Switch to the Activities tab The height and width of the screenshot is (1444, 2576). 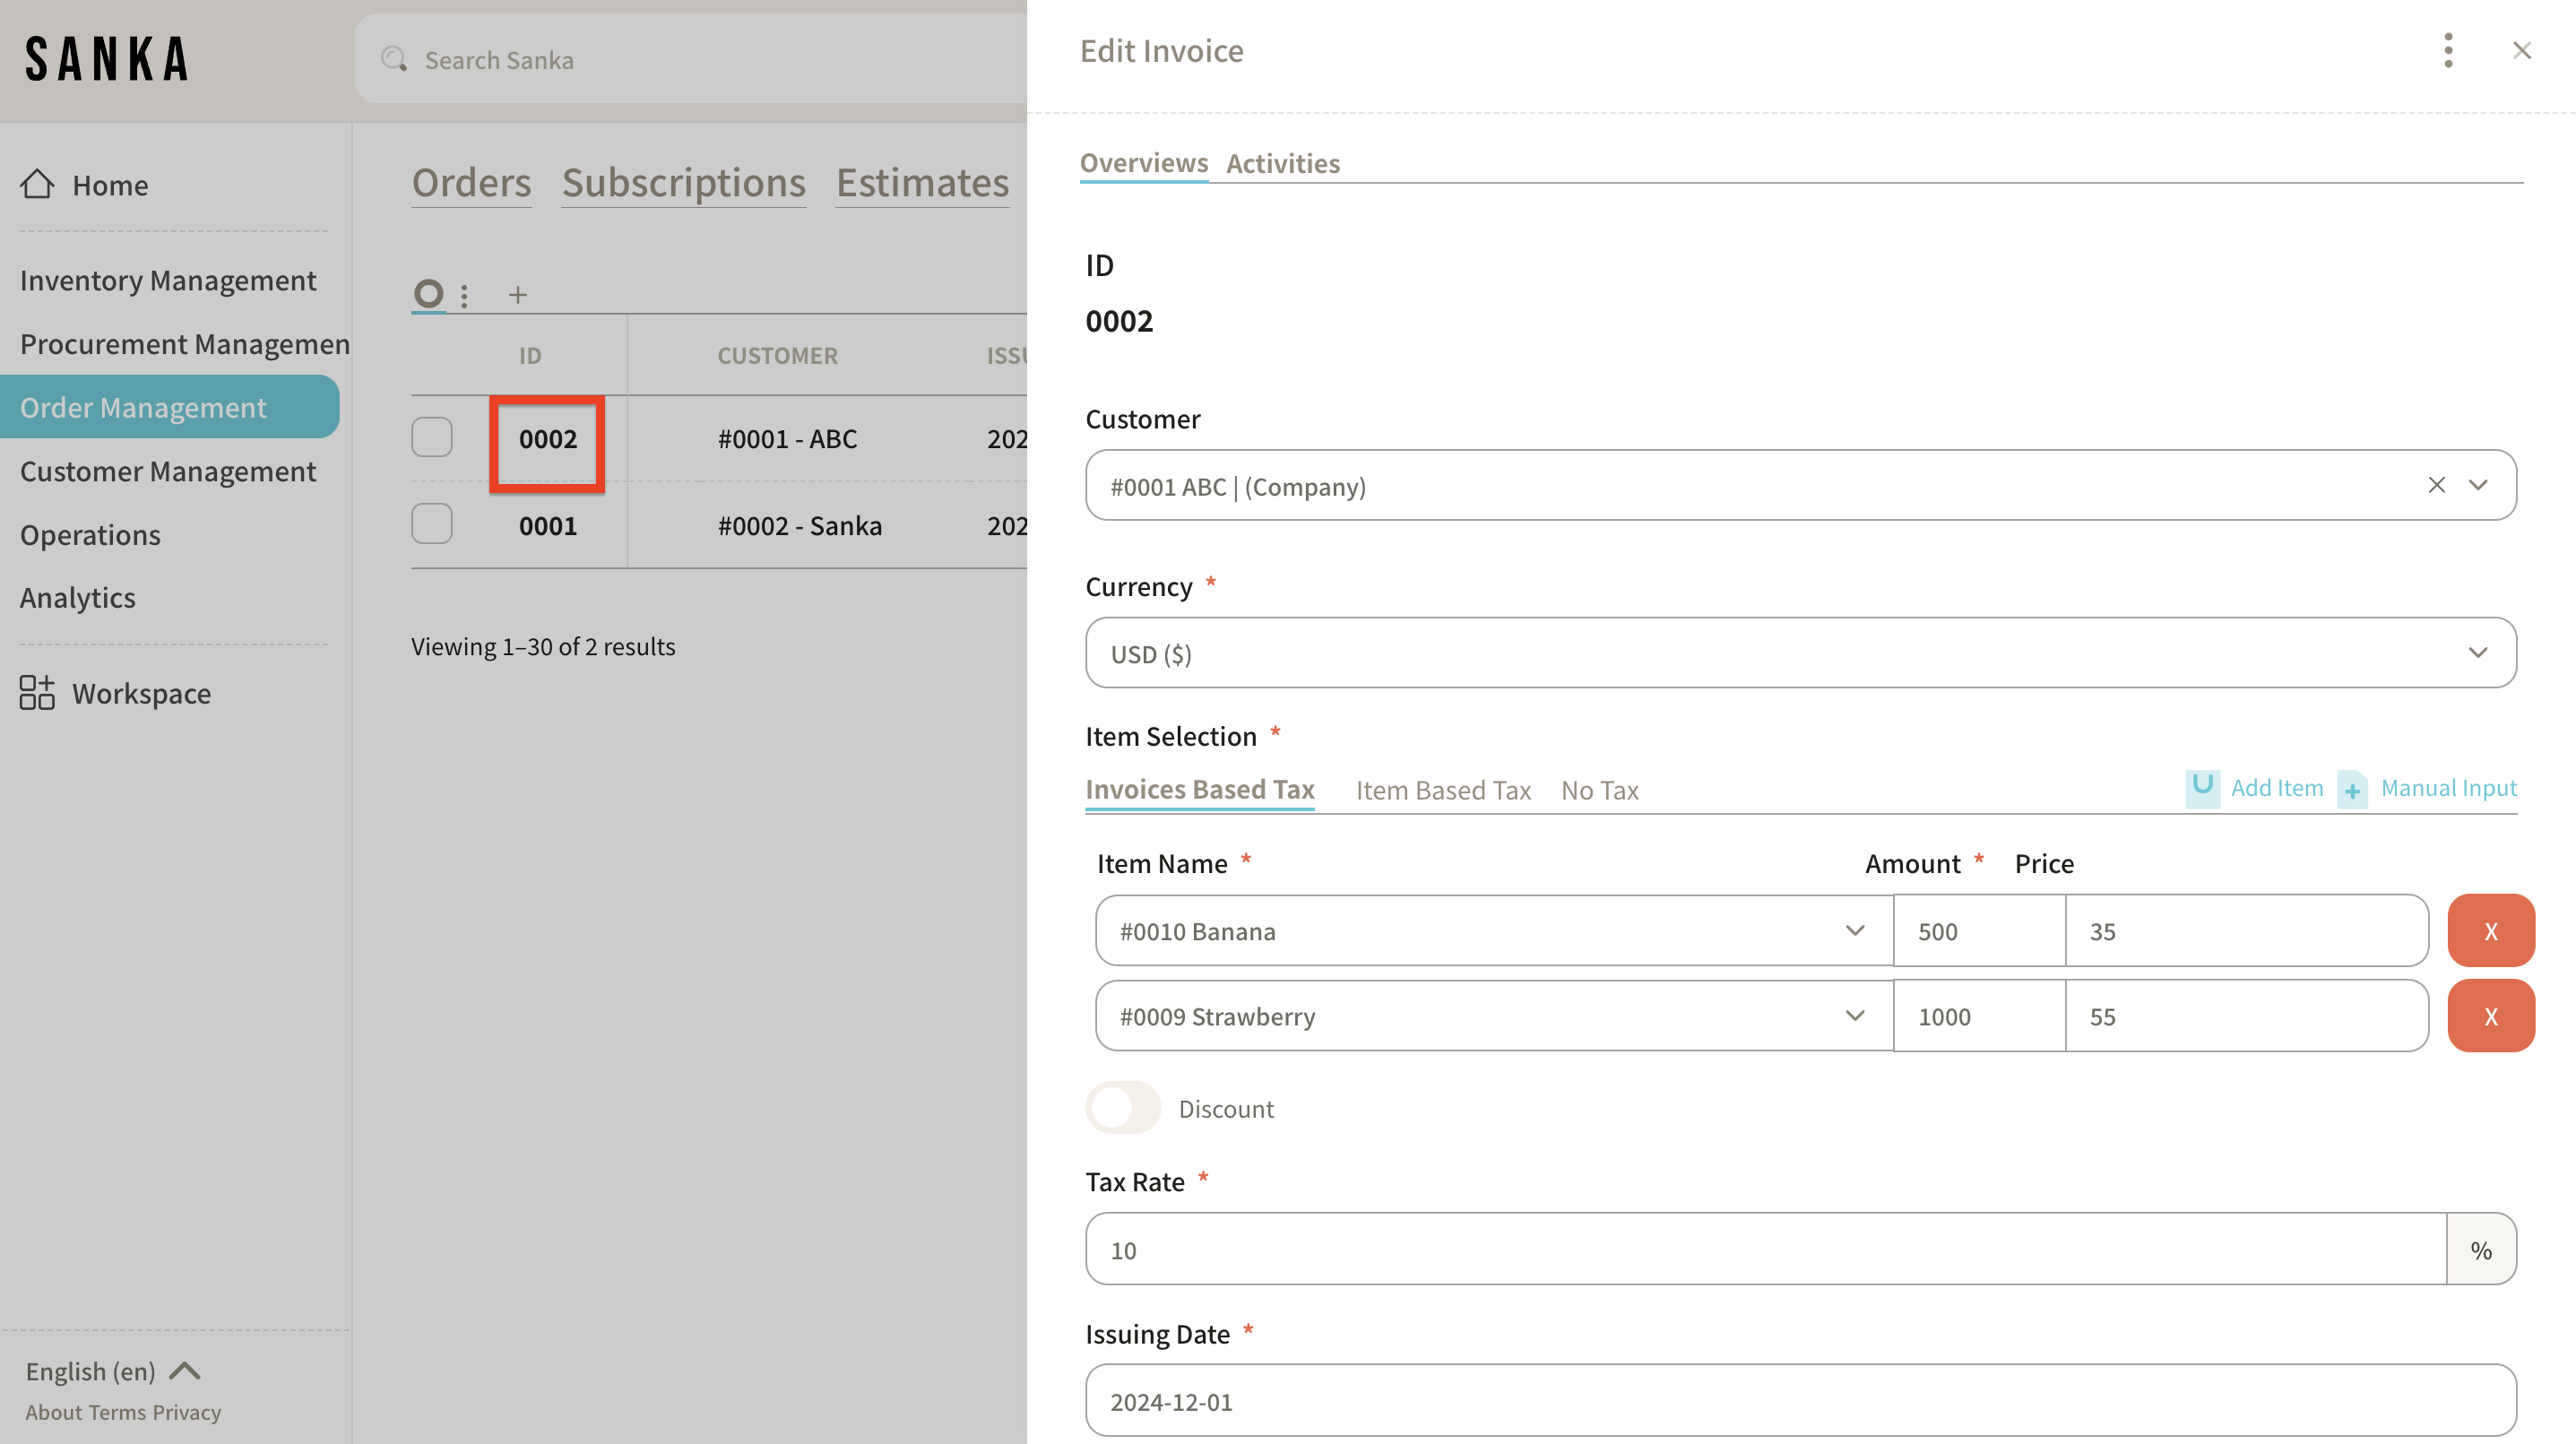tap(1282, 163)
